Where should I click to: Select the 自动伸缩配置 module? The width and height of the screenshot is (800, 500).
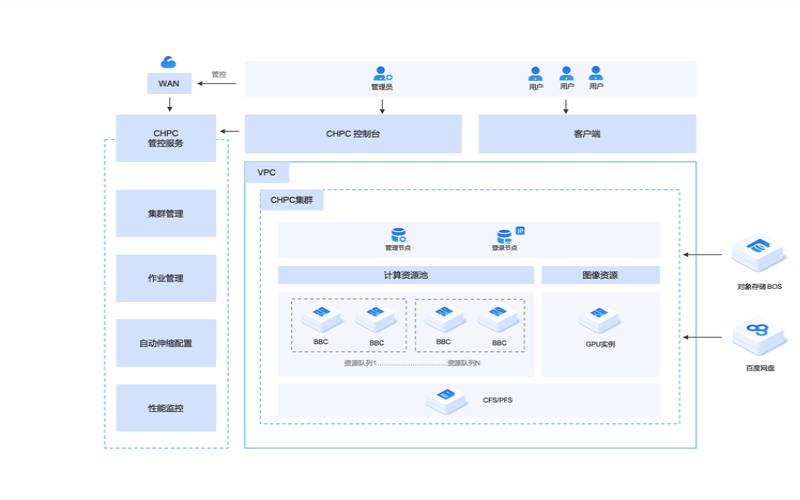[166, 343]
